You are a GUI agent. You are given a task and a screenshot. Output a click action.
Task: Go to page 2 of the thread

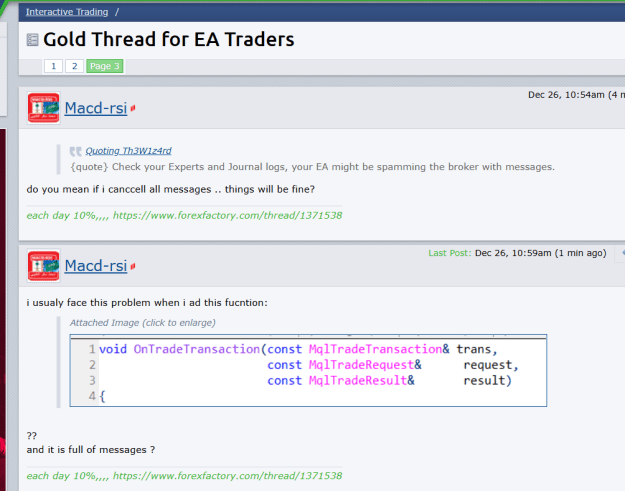click(x=75, y=66)
